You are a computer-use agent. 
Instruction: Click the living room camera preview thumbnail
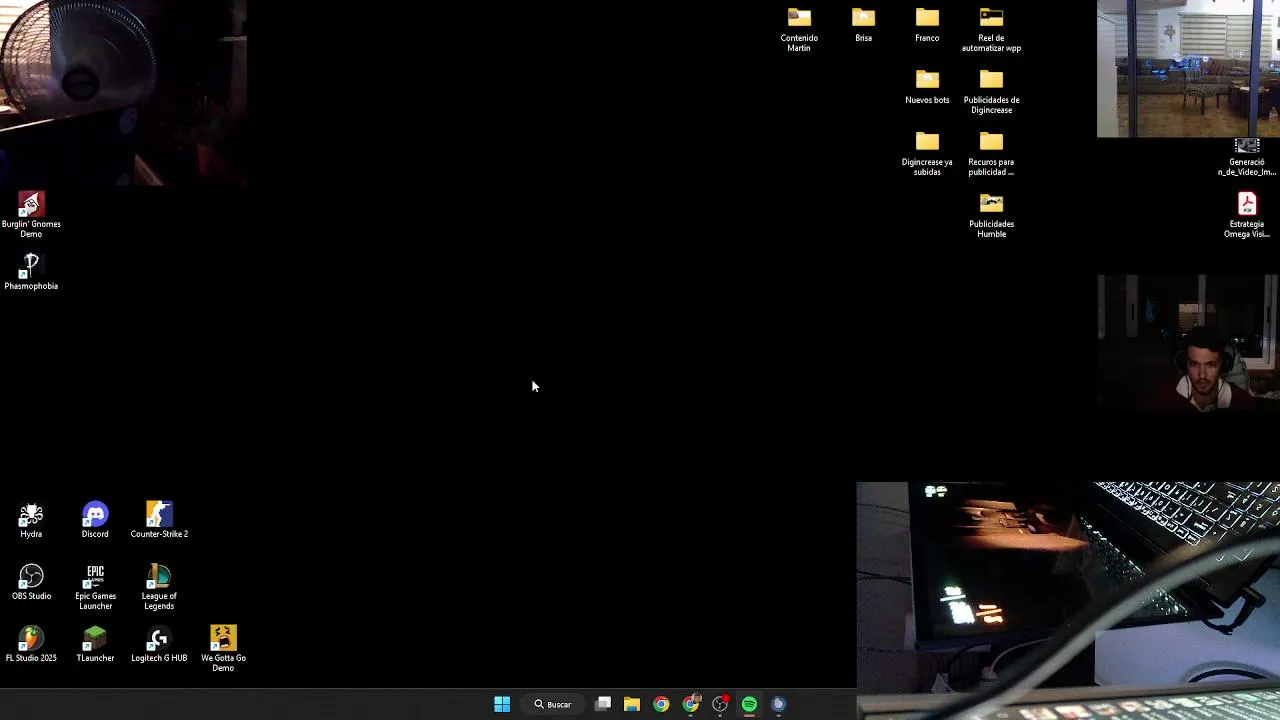(1188, 69)
